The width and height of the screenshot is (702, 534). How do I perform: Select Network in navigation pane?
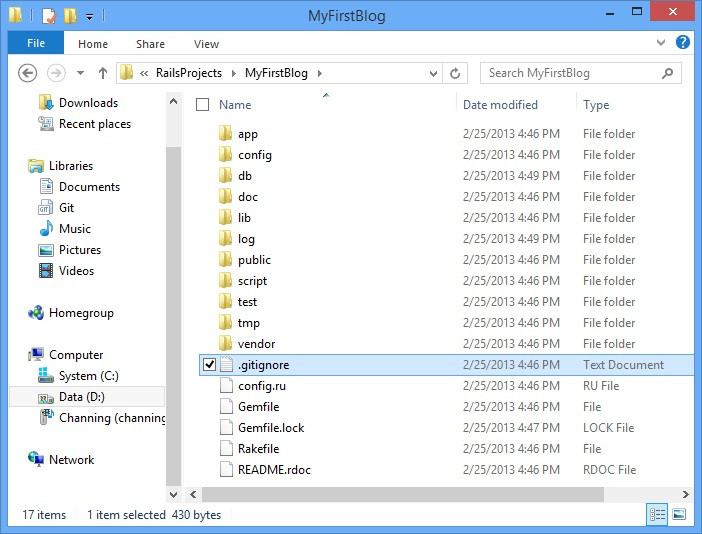(71, 460)
